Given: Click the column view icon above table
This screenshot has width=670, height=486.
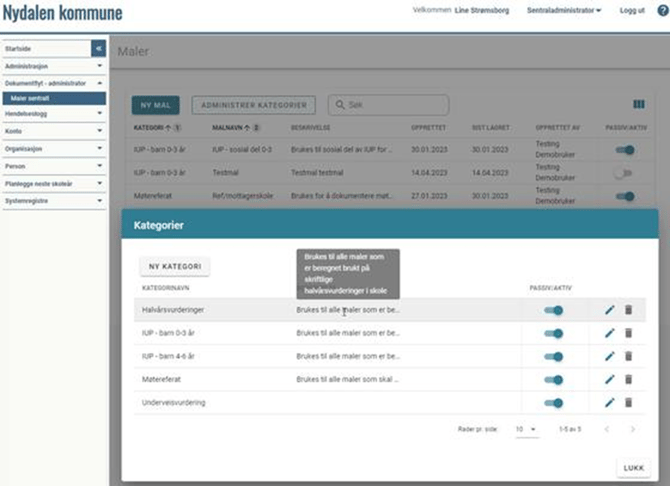Looking at the screenshot, I should 639,104.
